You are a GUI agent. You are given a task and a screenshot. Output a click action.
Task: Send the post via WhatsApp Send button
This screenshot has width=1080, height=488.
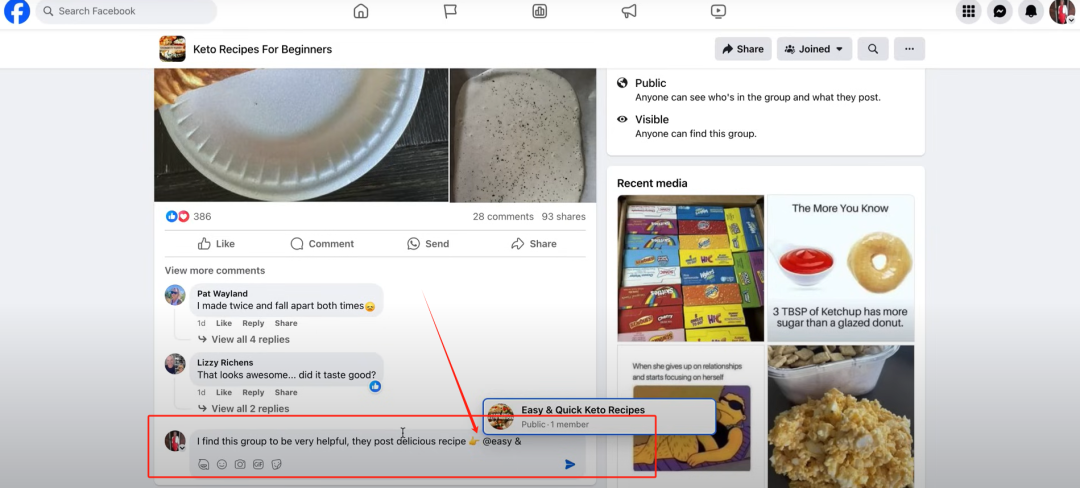coord(428,244)
